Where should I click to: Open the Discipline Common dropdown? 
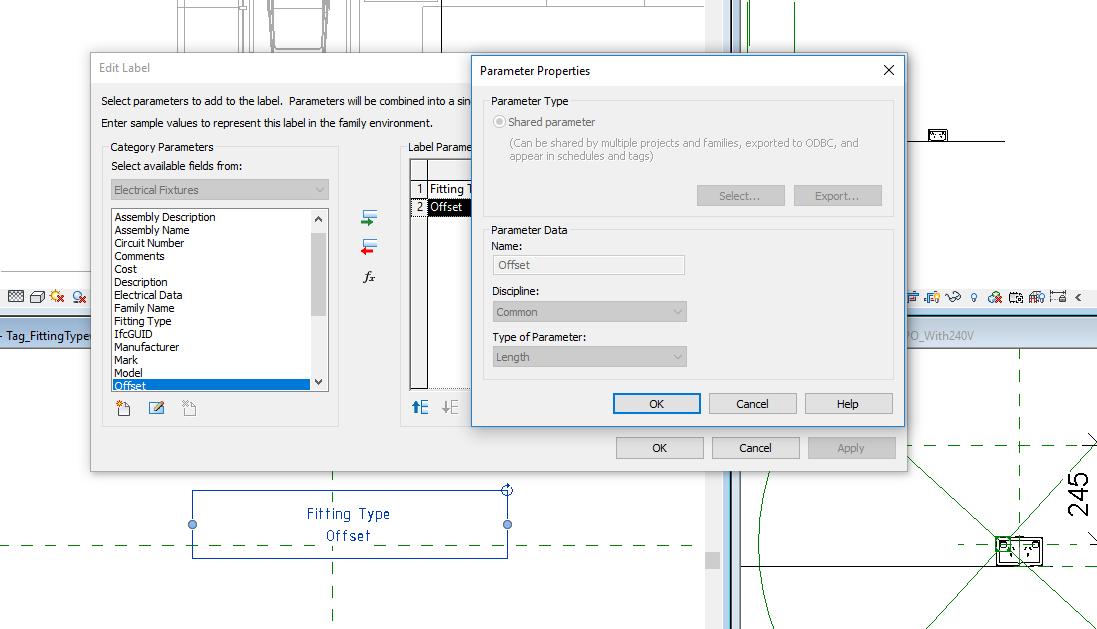point(589,312)
